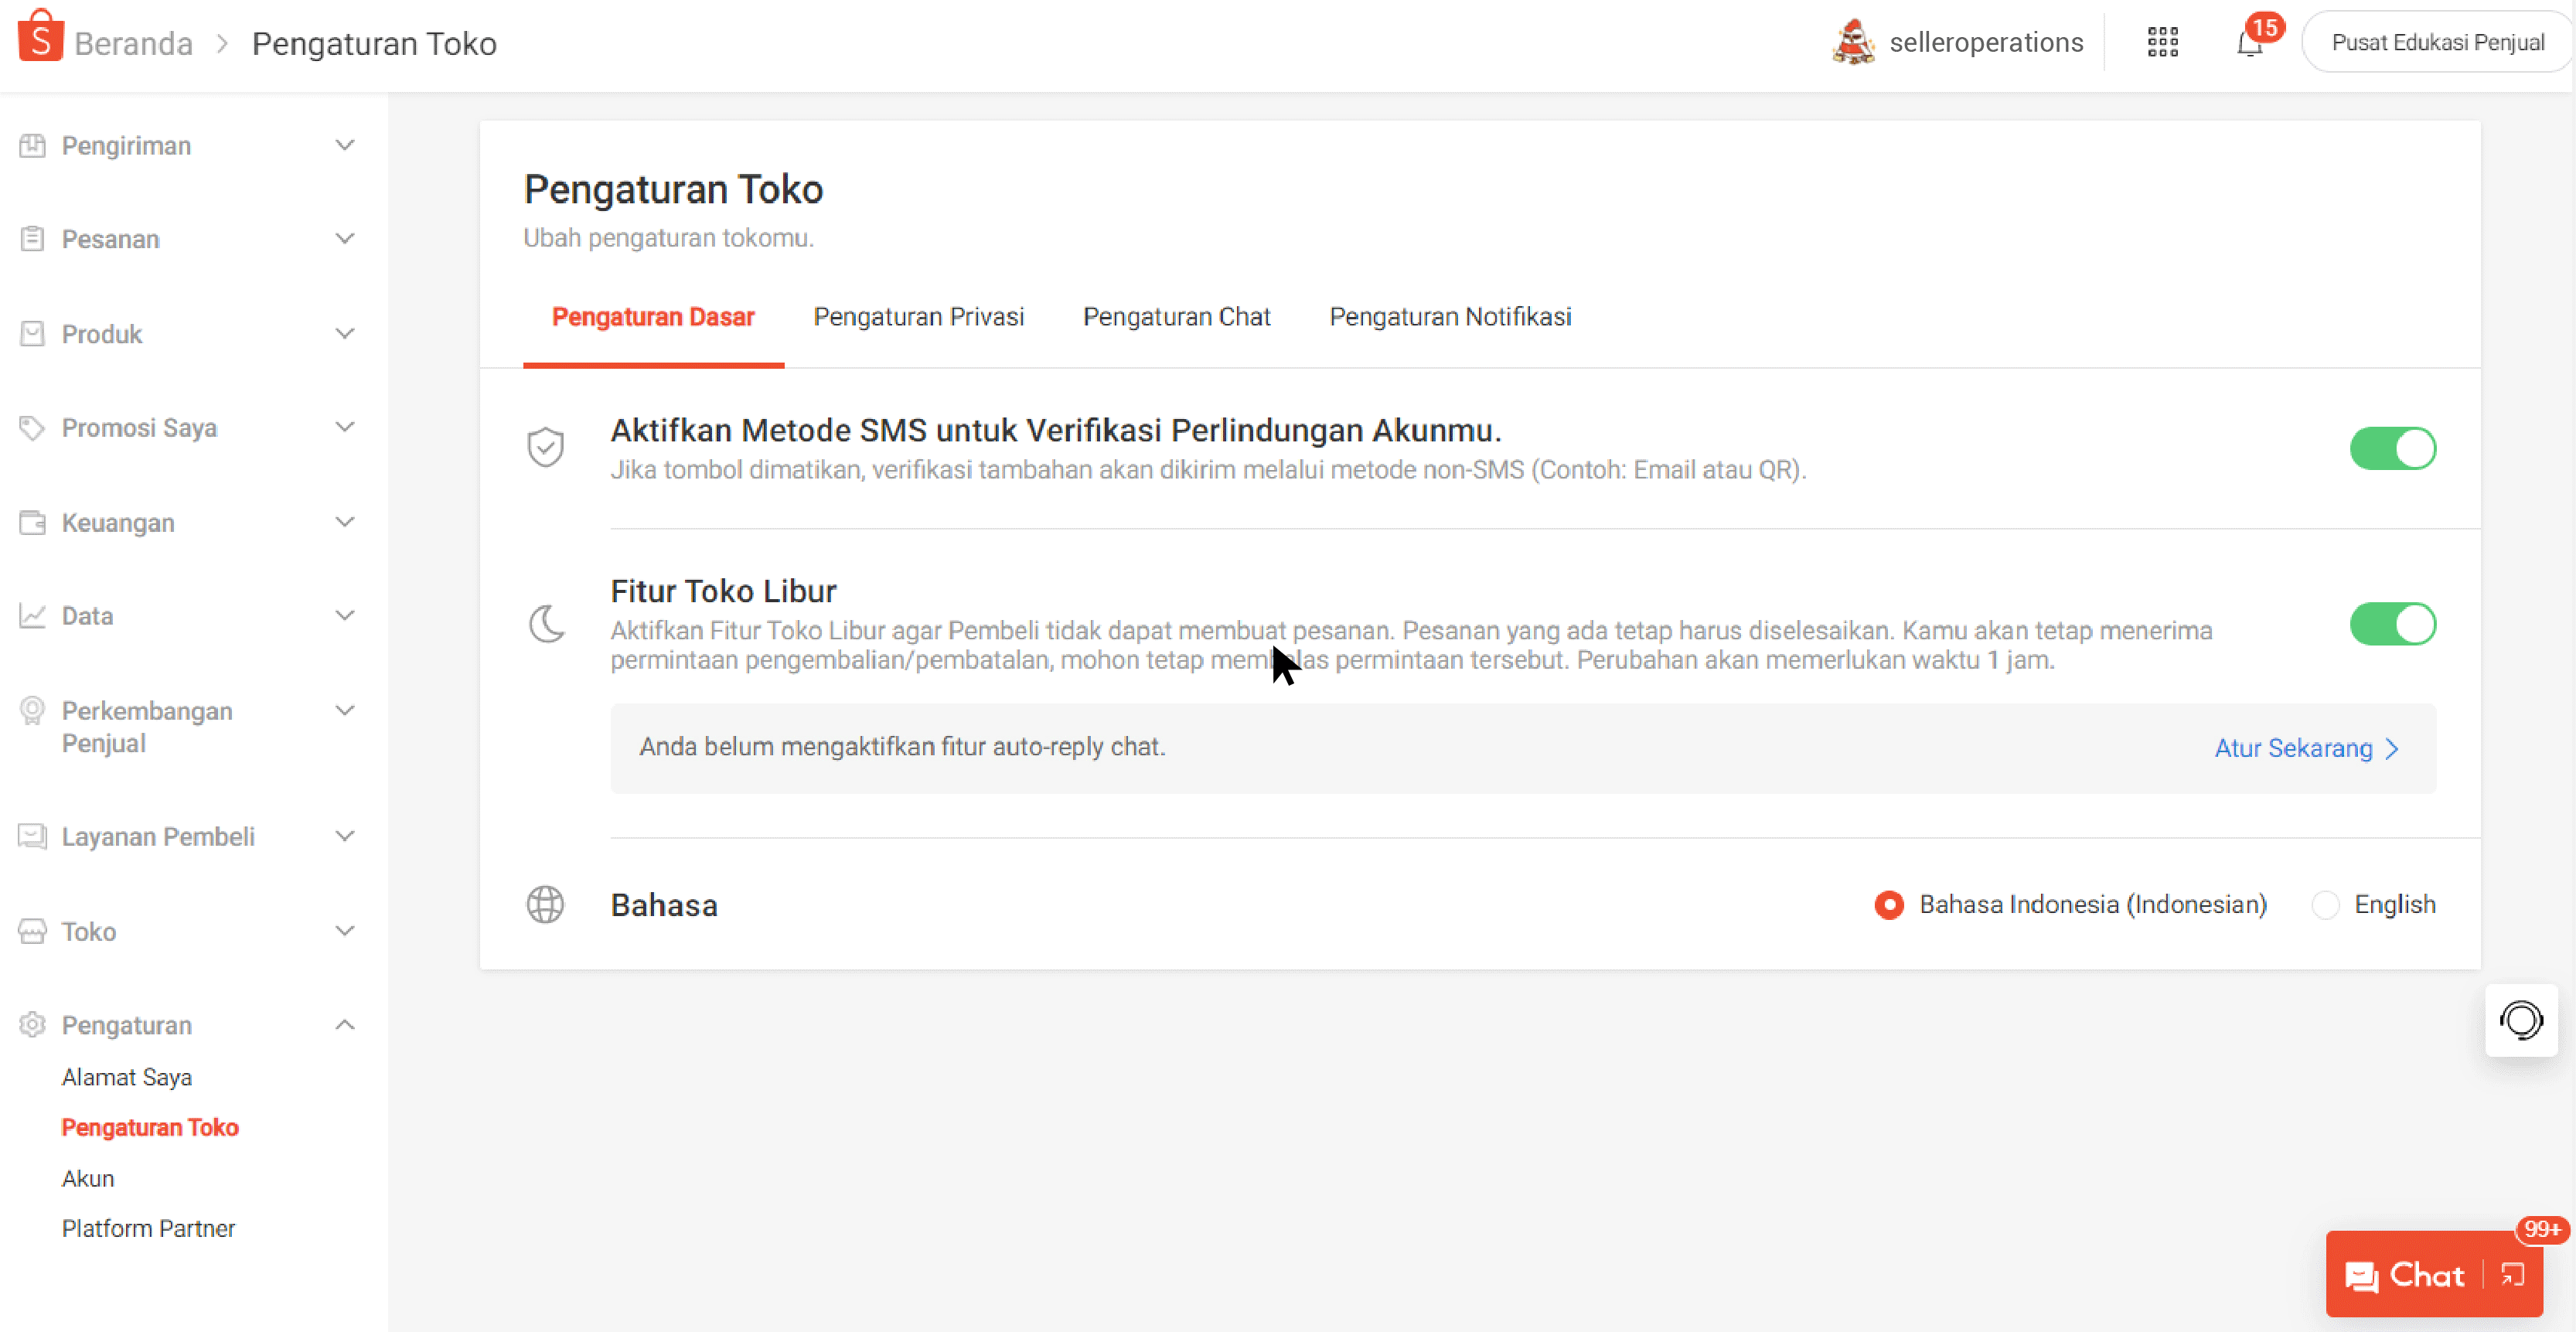Expand chat window using the popout icon

pyautogui.click(x=2513, y=1275)
